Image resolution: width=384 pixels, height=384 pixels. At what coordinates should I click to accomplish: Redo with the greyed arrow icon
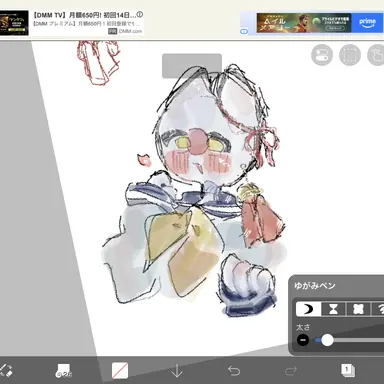coord(291,371)
